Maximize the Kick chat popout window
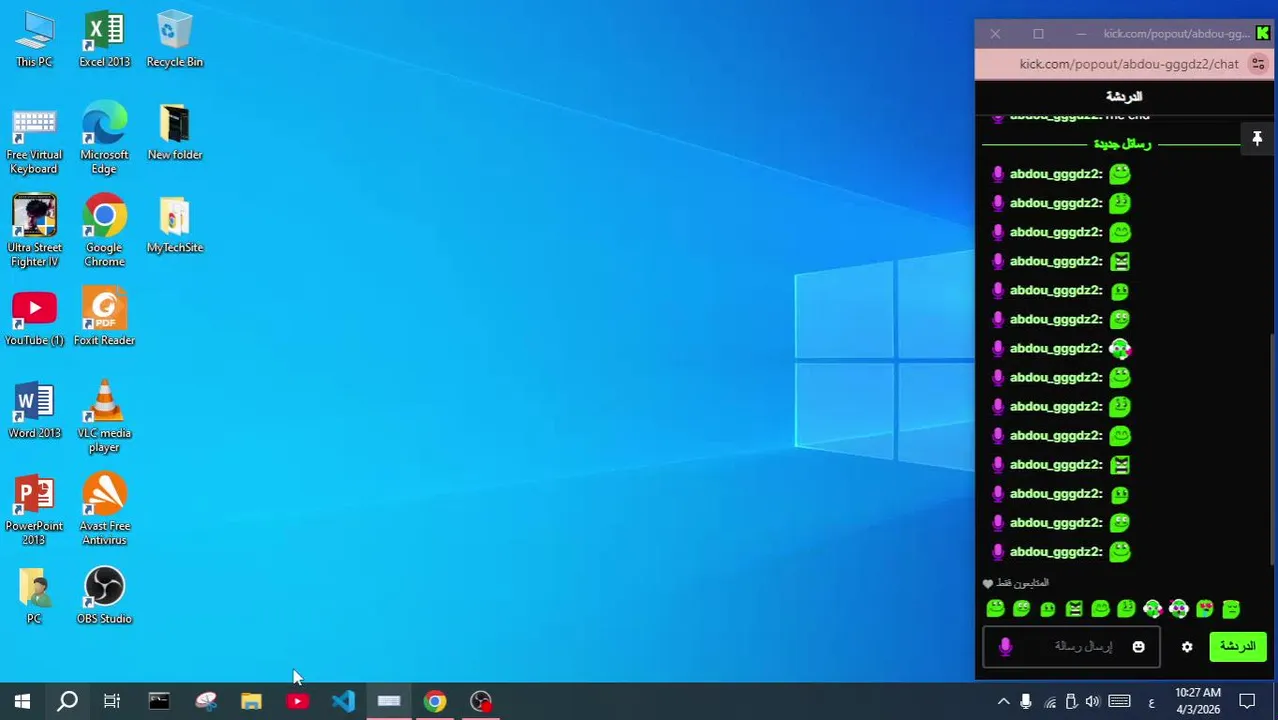Screen dimensions: 1278x720 pyautogui.click(x=1038, y=33)
